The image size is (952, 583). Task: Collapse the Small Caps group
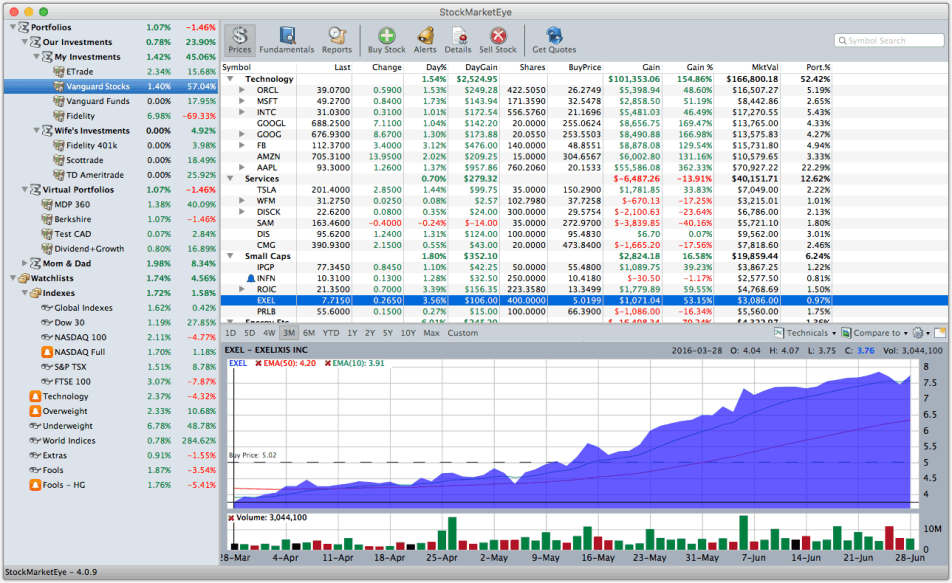[x=230, y=256]
